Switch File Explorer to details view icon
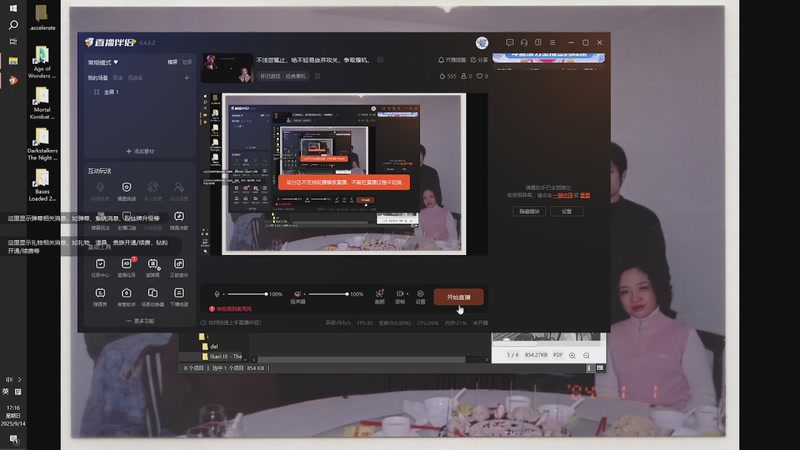The image size is (800, 450). coord(589,368)
